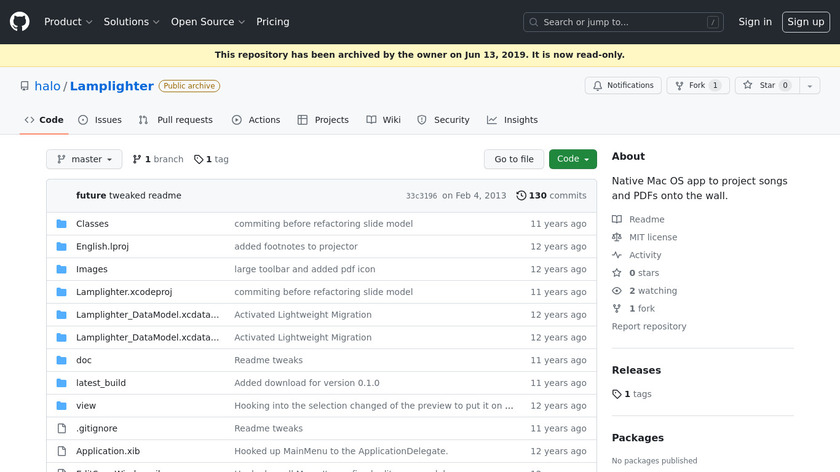Screen dimensions: 840x472
Task: Open the Wiki tab
Action: (x=384, y=120)
